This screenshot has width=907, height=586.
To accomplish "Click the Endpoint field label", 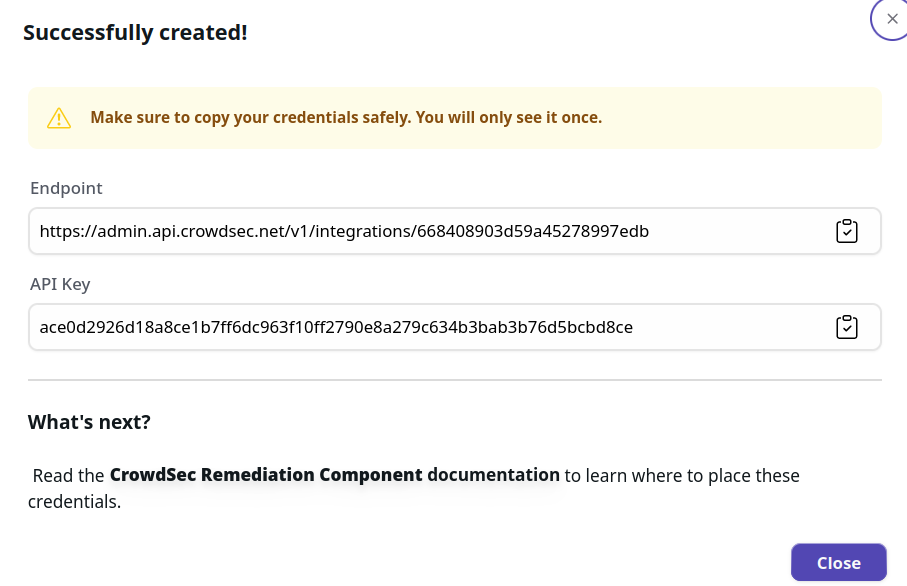I will coord(66,188).
